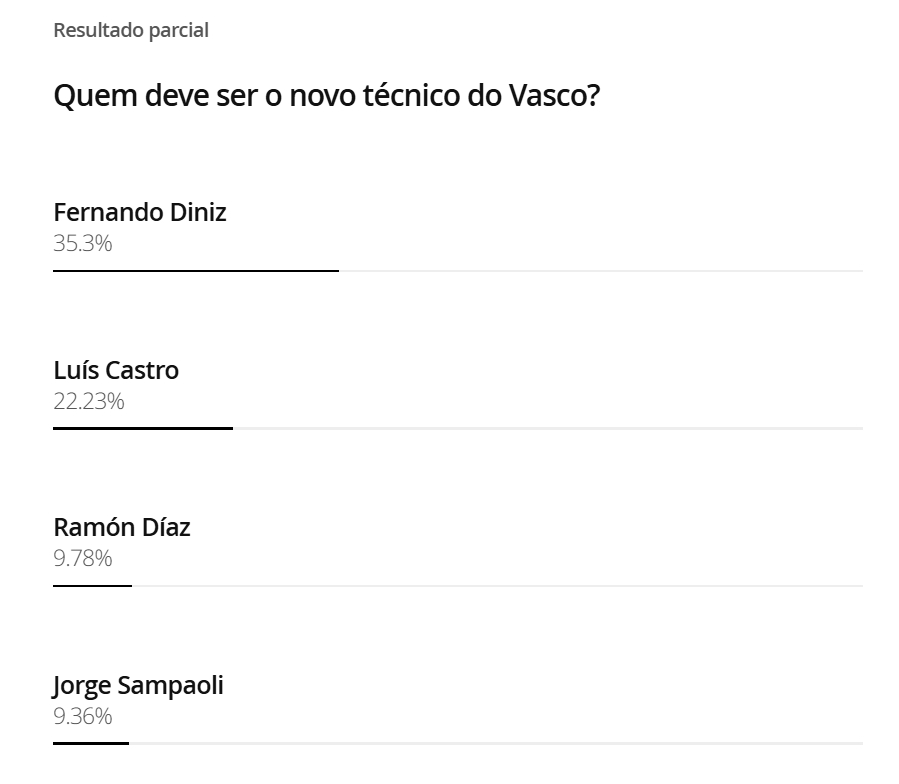Click the dark filled part of Fernando Diniz's bar
899x784 pixels.
tap(196, 271)
